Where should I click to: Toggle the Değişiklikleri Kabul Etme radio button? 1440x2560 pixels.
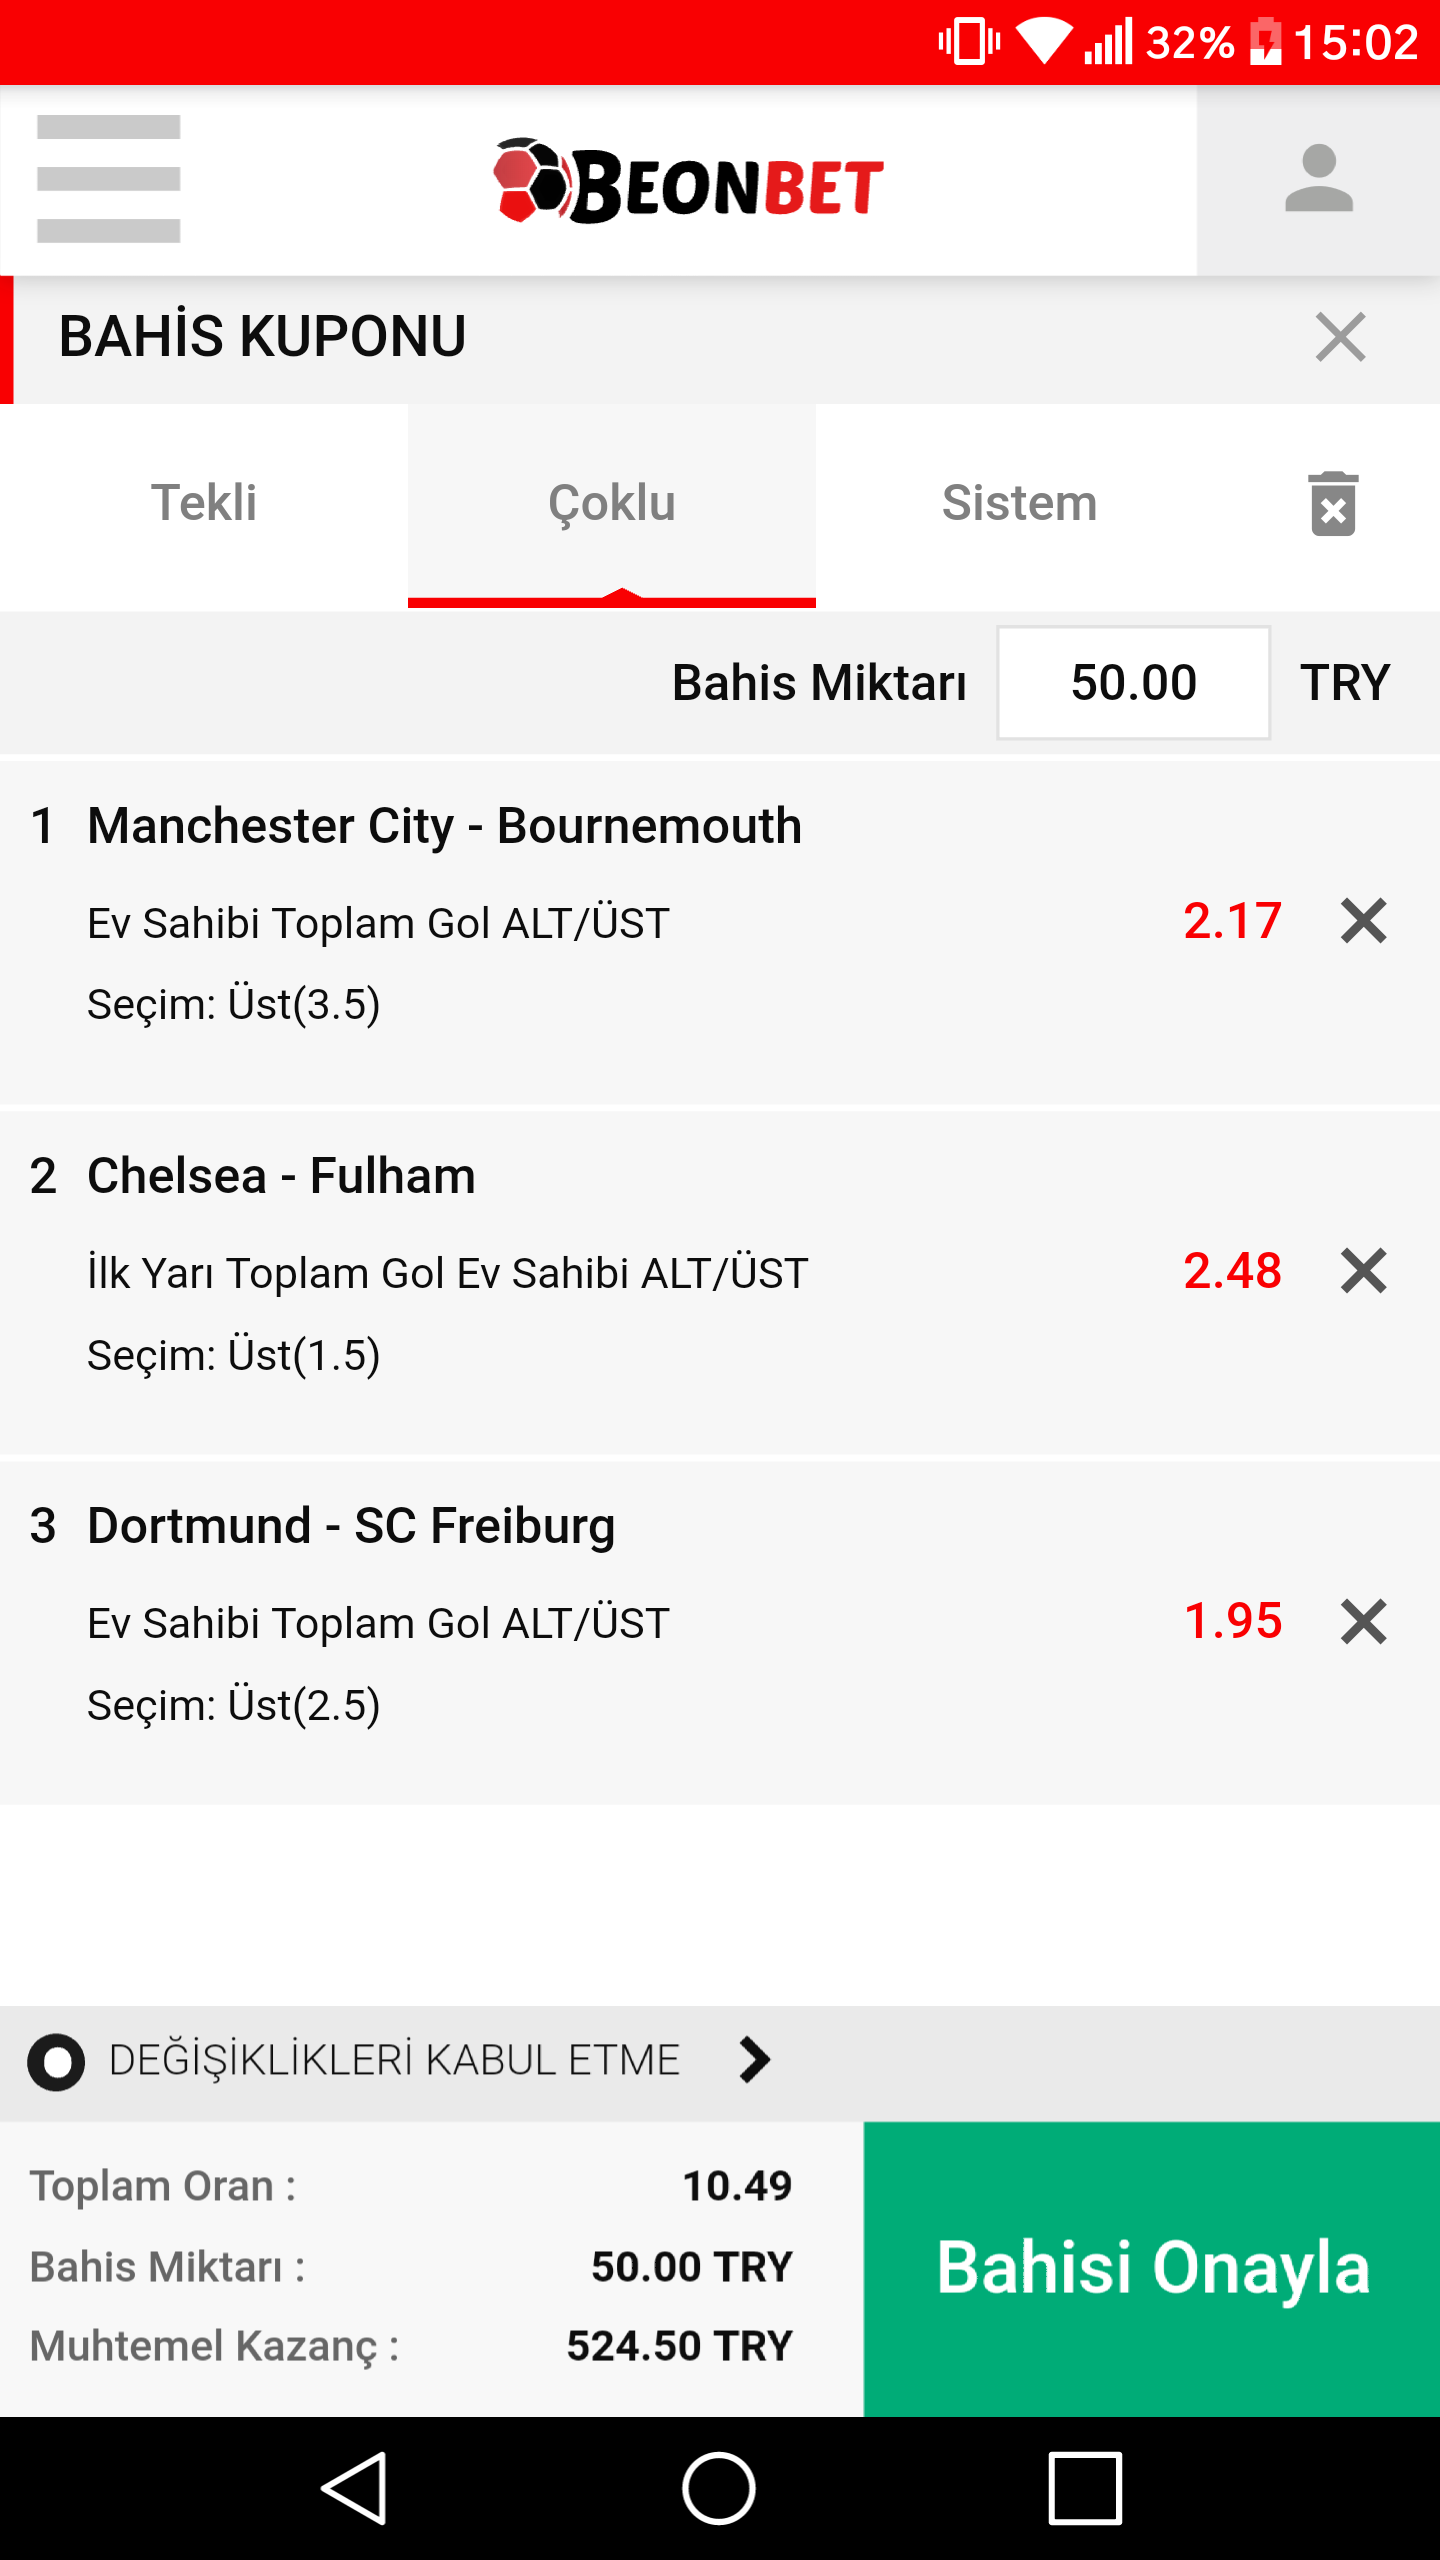pyautogui.click(x=56, y=2062)
